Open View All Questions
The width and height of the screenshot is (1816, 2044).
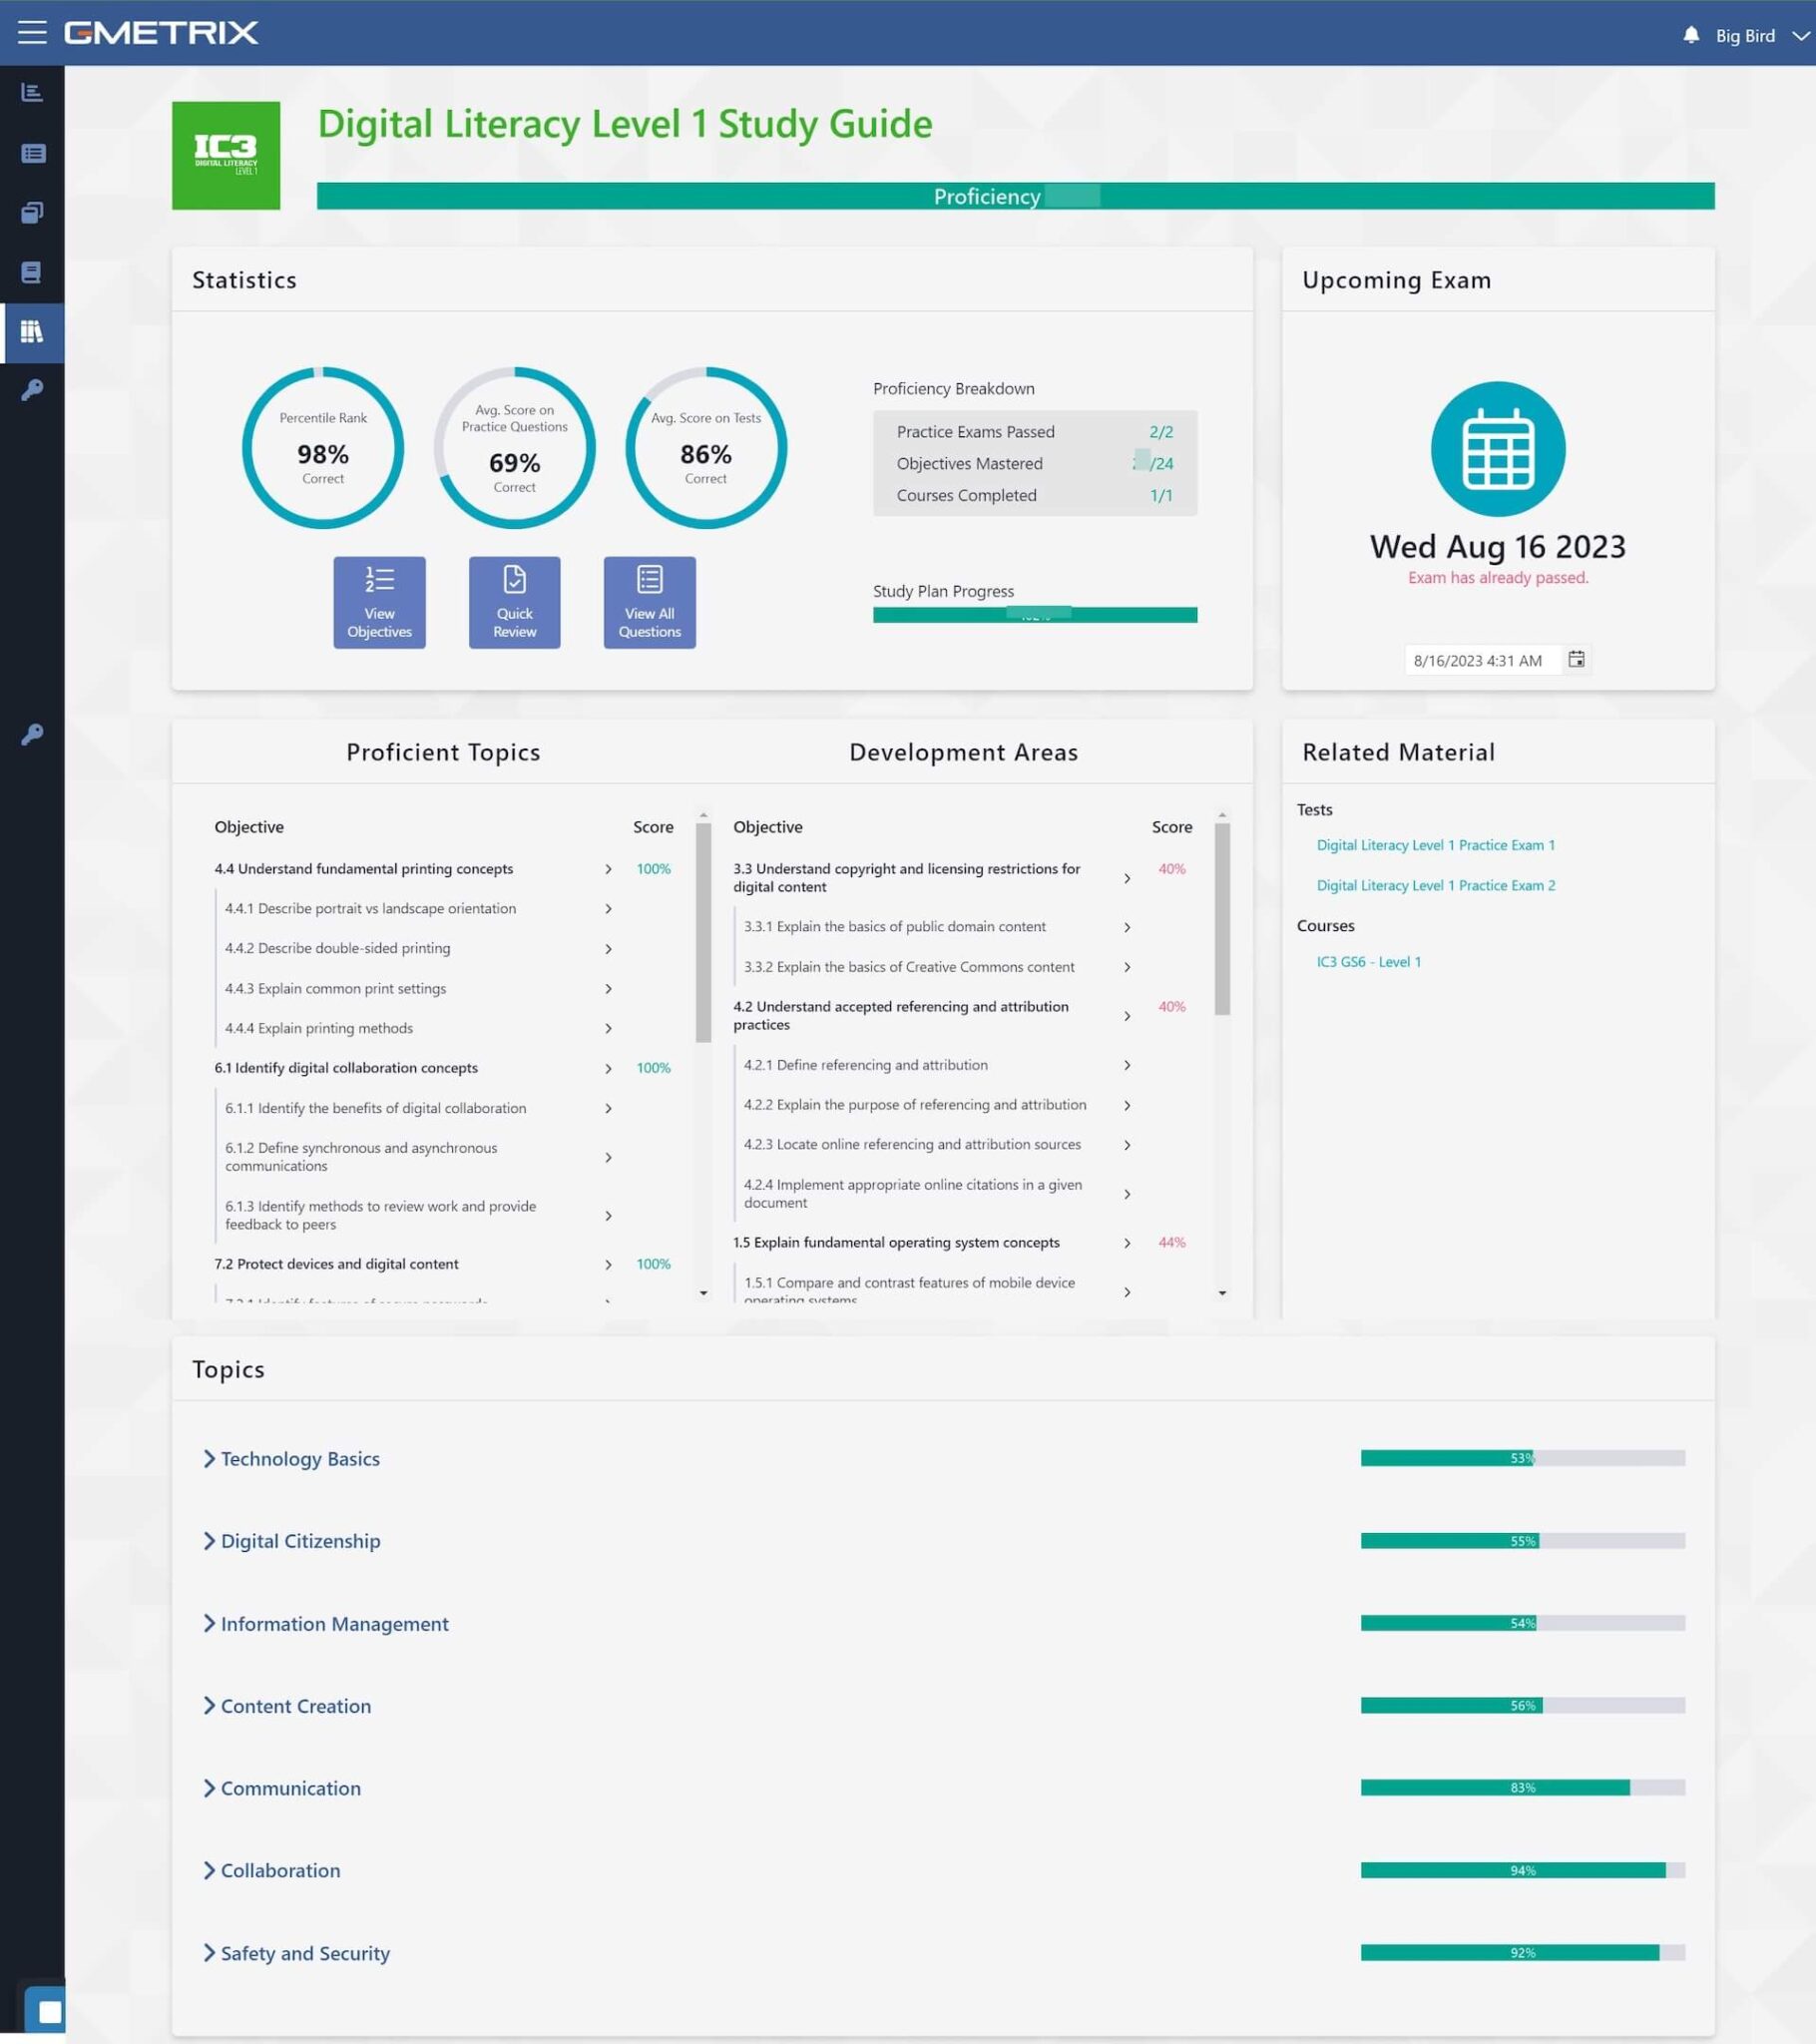tap(649, 602)
